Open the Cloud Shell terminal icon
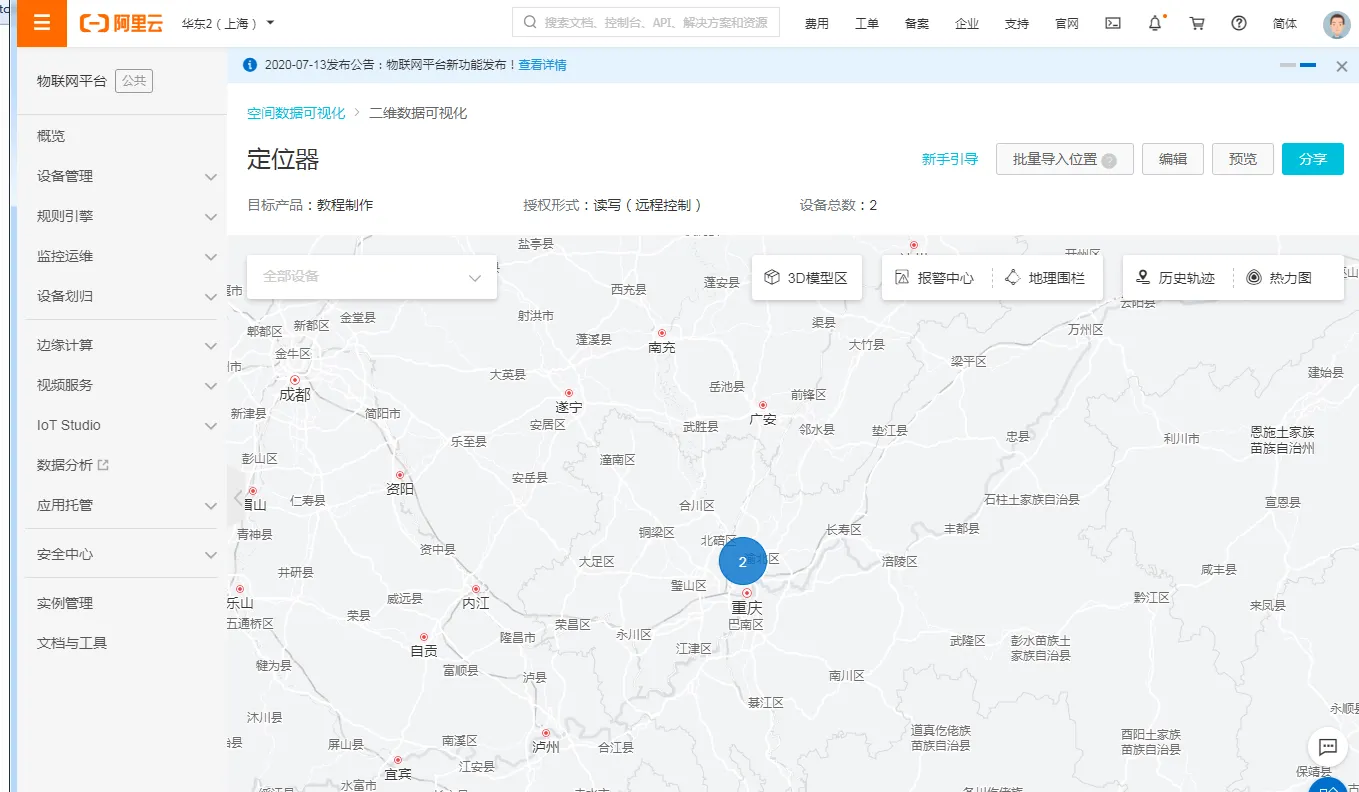The width and height of the screenshot is (1359, 792). point(1113,23)
